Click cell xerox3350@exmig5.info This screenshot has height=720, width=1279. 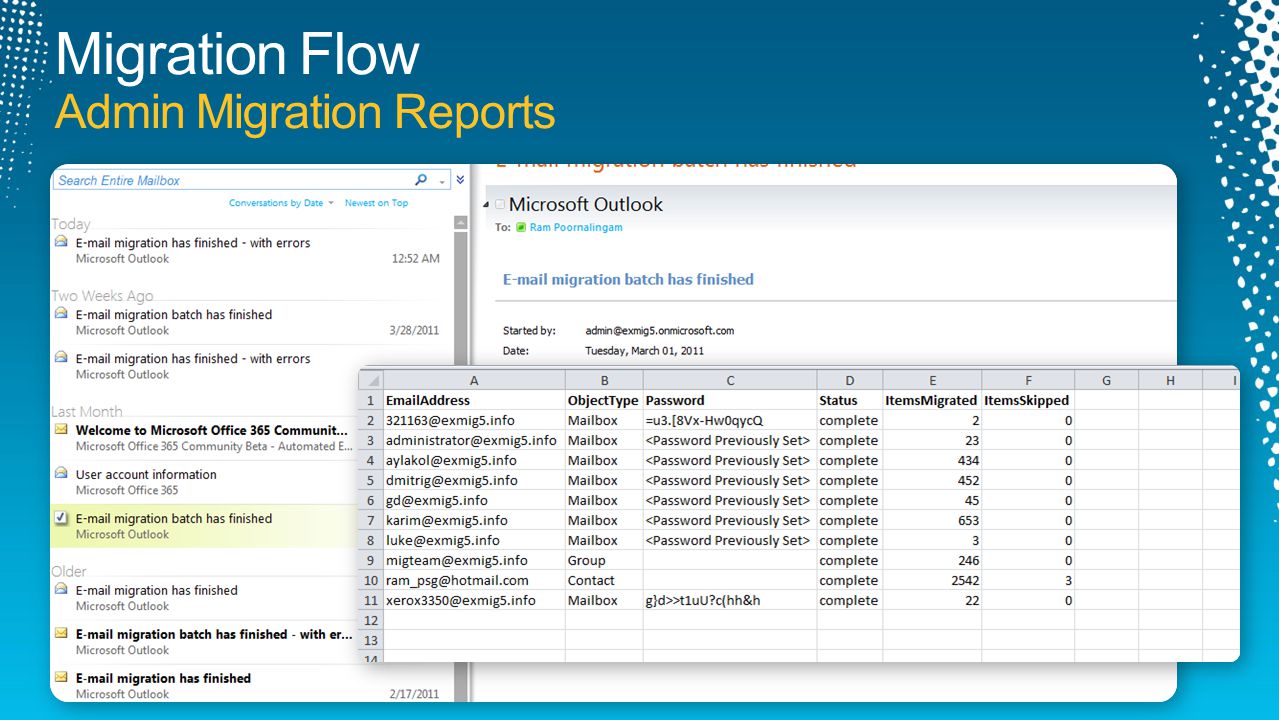(x=474, y=600)
